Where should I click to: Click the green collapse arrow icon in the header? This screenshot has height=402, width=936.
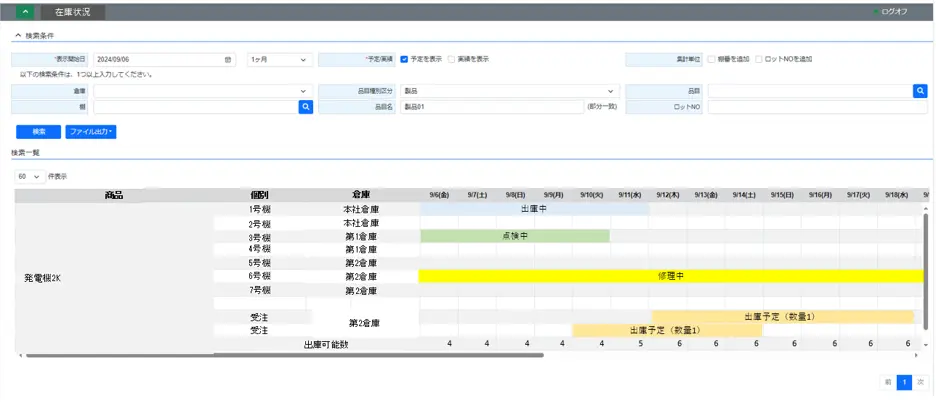click(25, 12)
